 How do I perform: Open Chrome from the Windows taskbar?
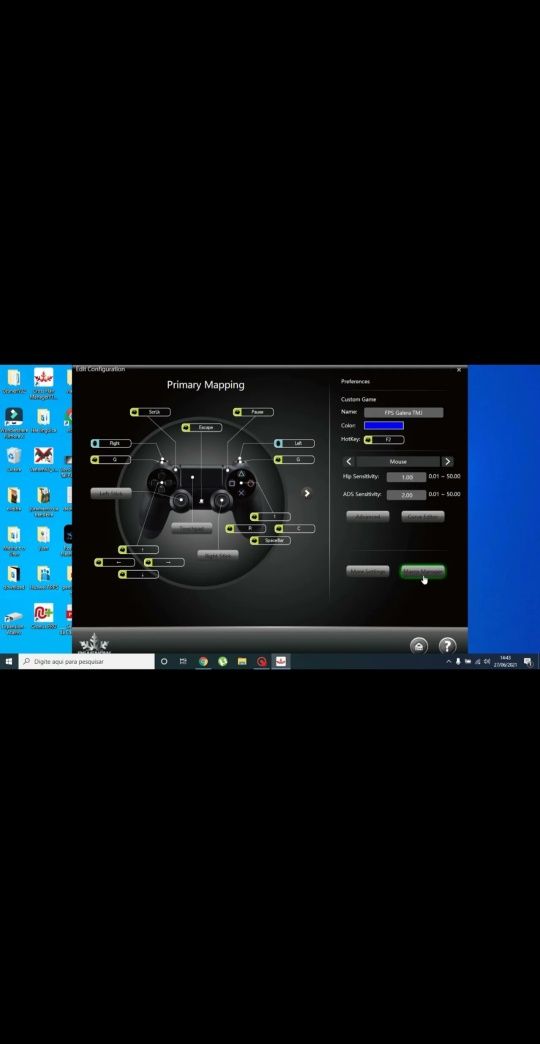click(203, 661)
